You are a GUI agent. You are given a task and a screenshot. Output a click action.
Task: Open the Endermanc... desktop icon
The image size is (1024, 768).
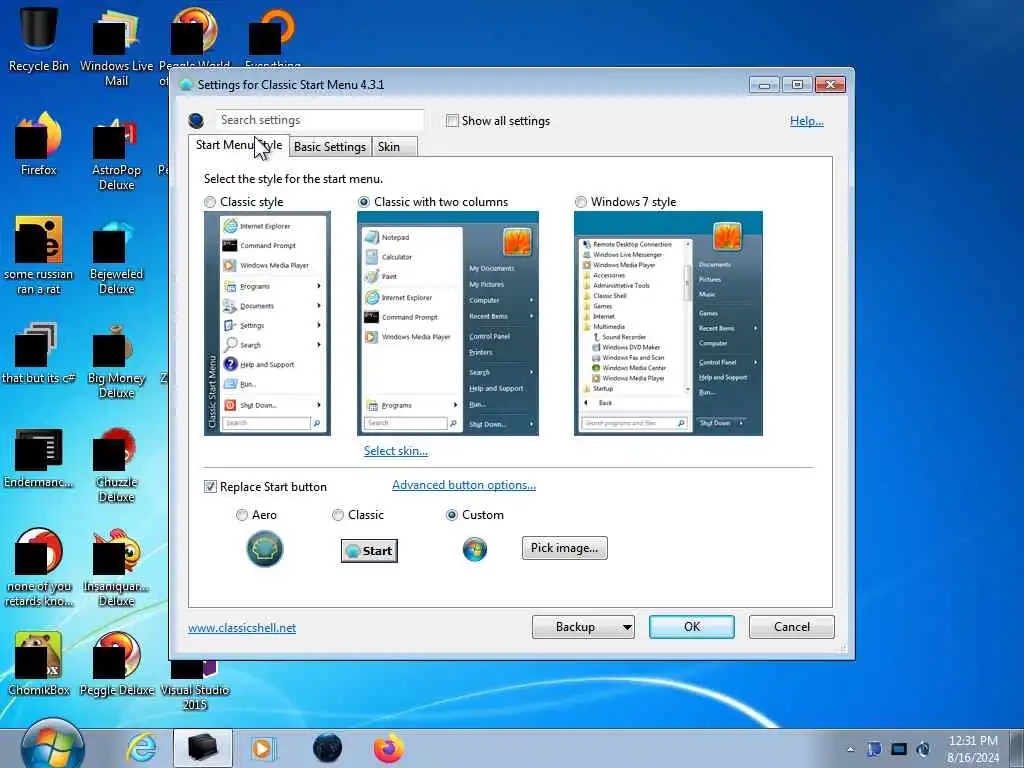(39, 458)
